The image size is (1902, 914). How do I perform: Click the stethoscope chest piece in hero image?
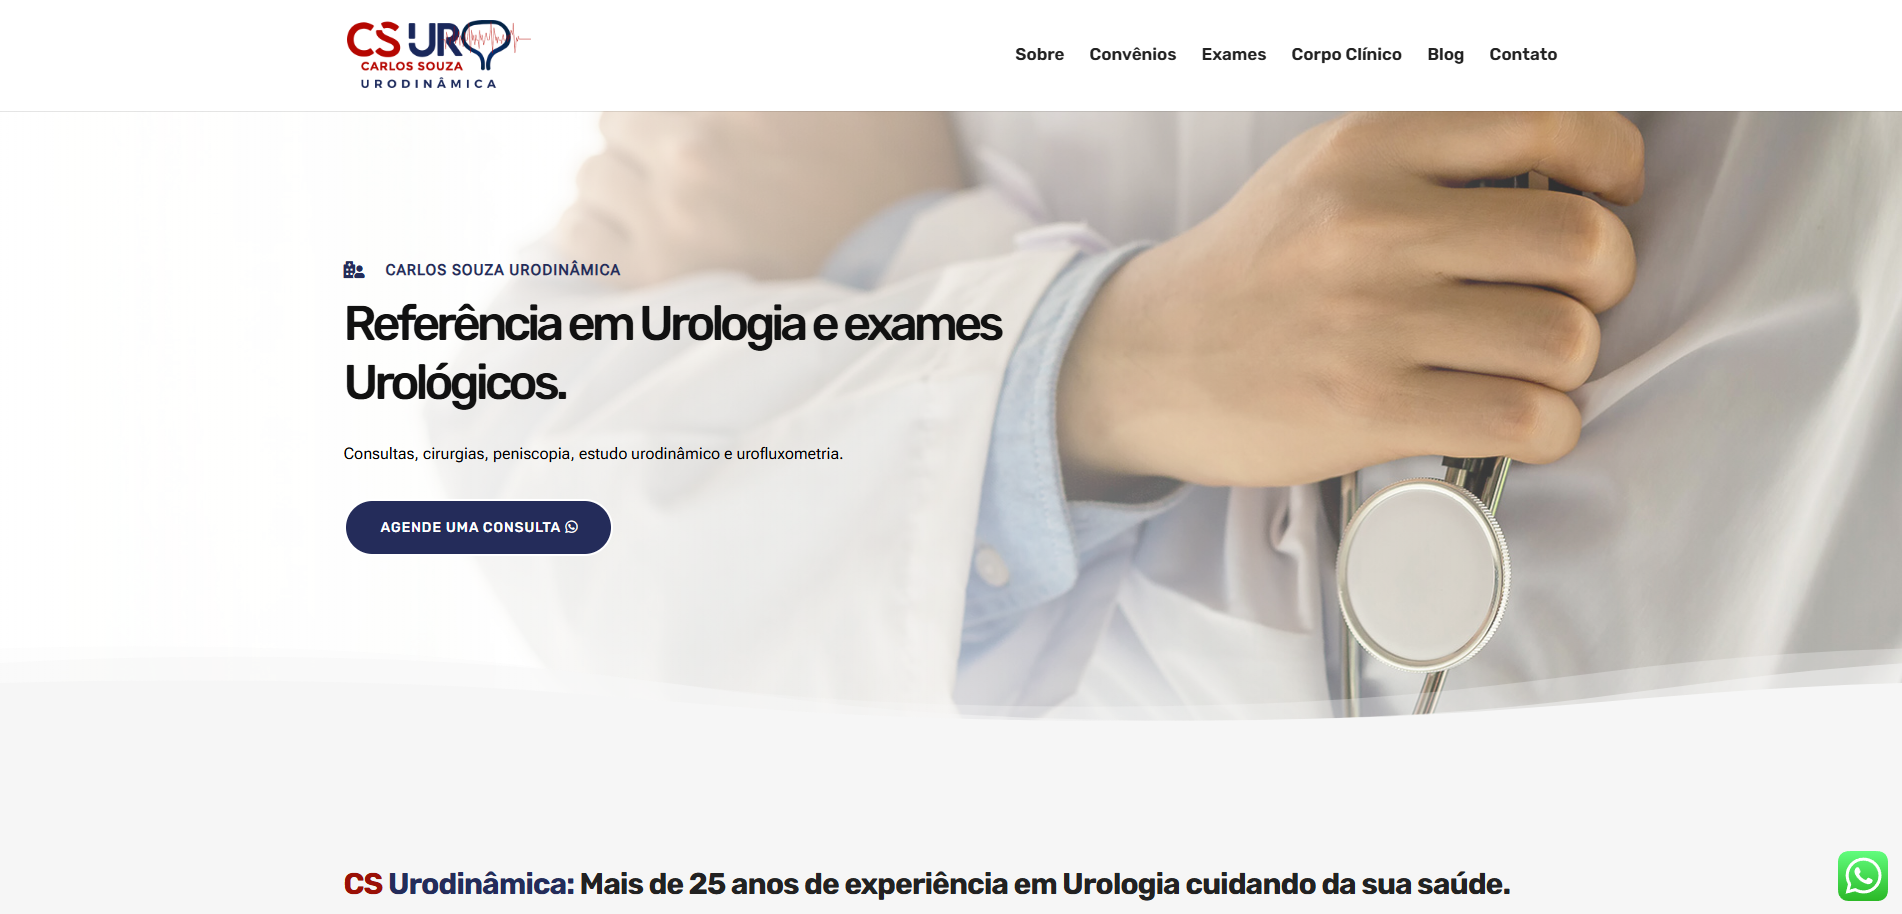point(1422,575)
